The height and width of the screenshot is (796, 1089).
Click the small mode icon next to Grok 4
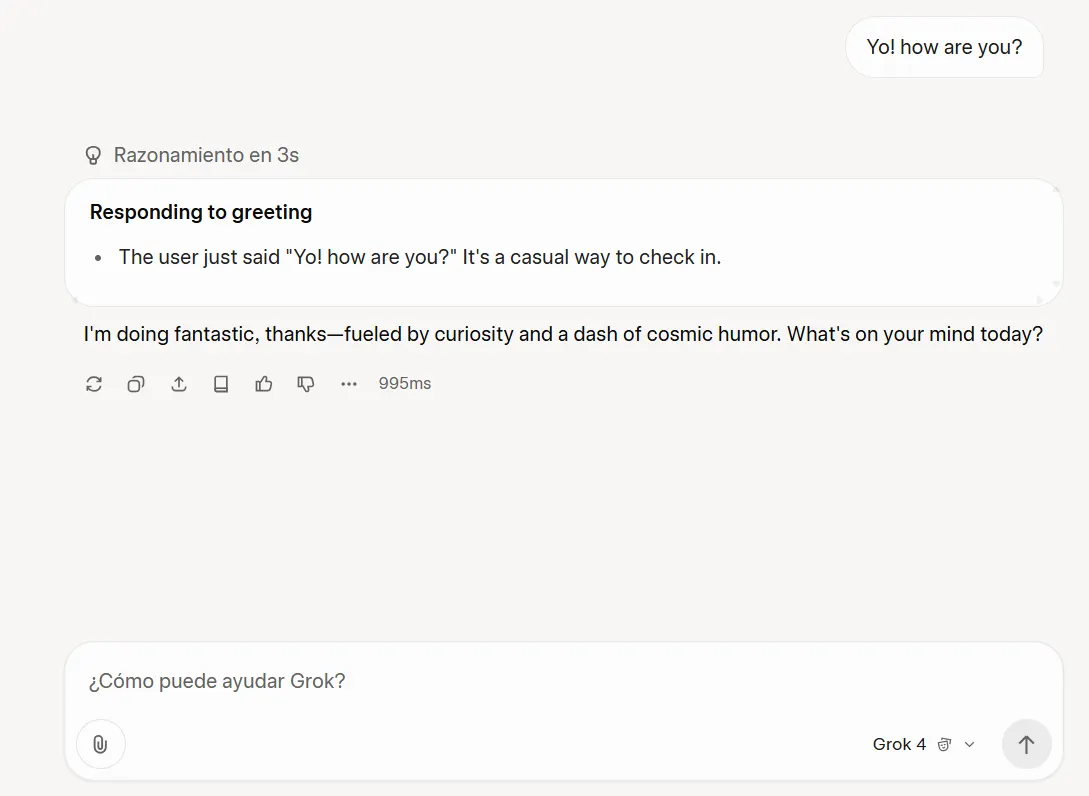pos(944,745)
